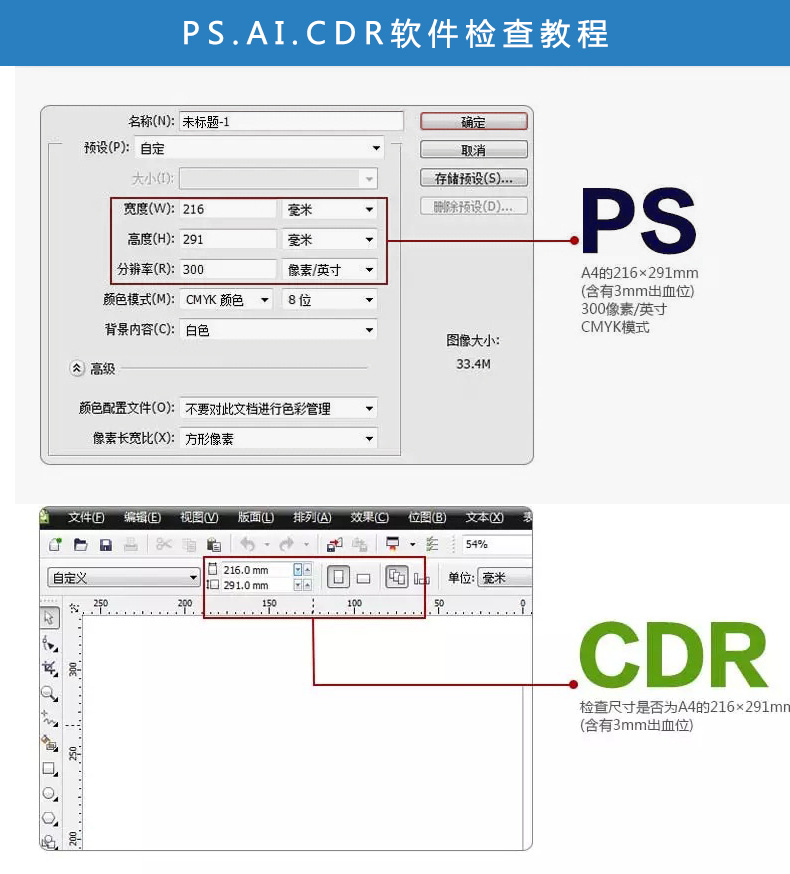Select the Pick arrow tool
This screenshot has height=874, width=790.
click(x=49, y=617)
